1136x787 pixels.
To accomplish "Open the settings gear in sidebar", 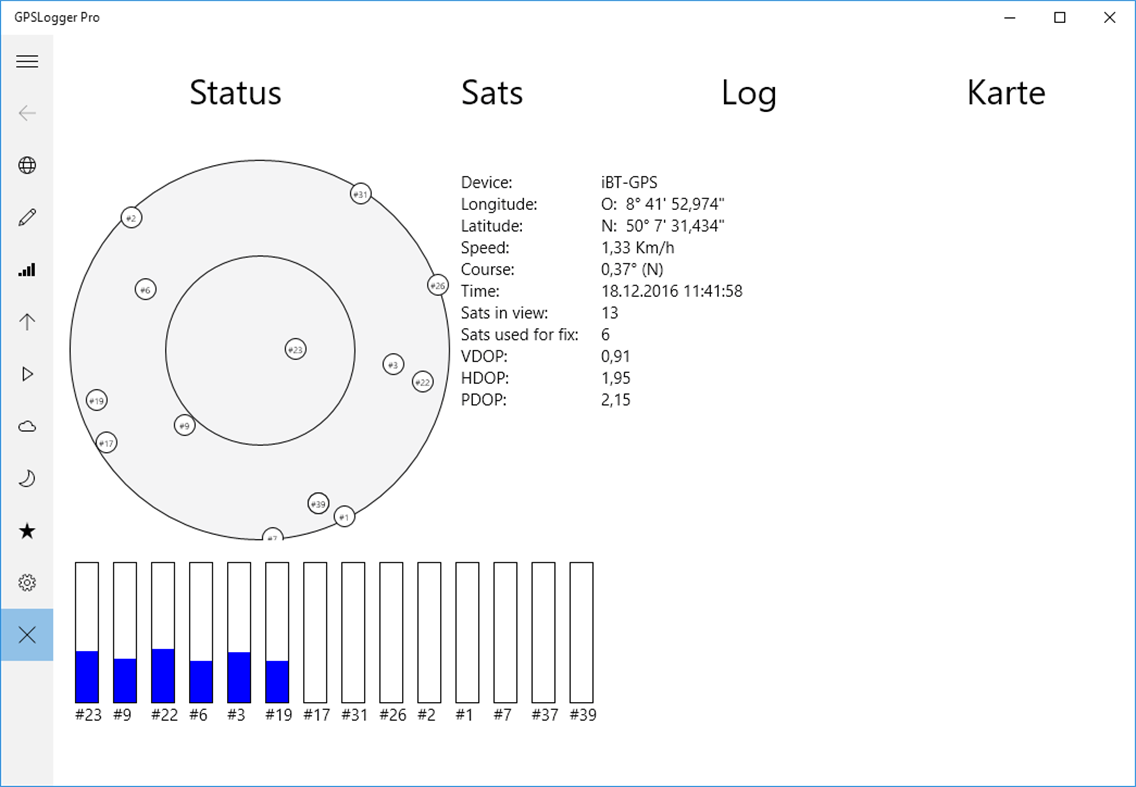I will tap(27, 582).
